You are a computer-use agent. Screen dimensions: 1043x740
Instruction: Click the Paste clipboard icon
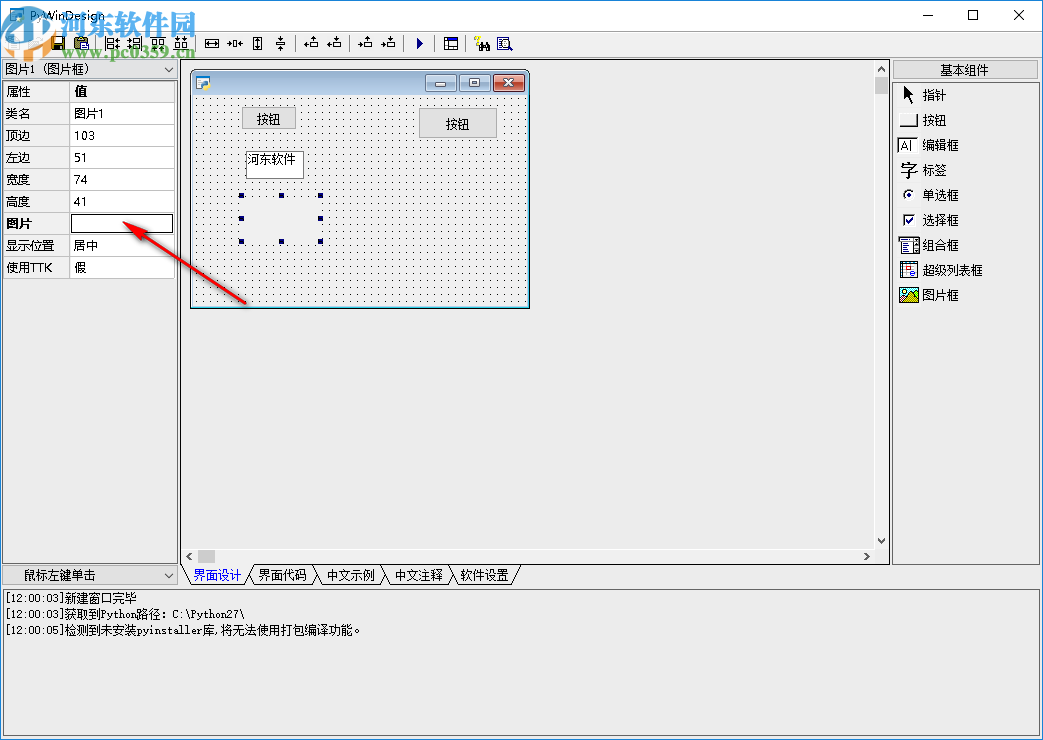[x=81, y=43]
